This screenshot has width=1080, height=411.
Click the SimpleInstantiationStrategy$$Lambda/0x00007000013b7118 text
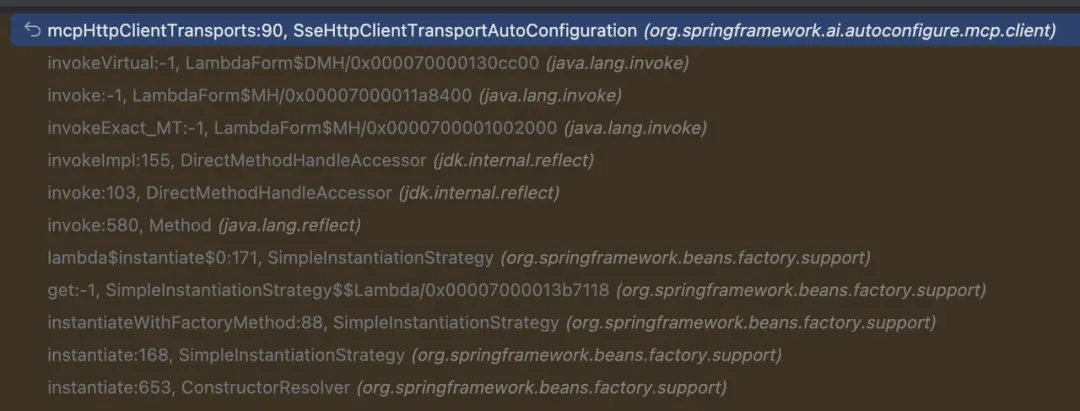click(357, 290)
